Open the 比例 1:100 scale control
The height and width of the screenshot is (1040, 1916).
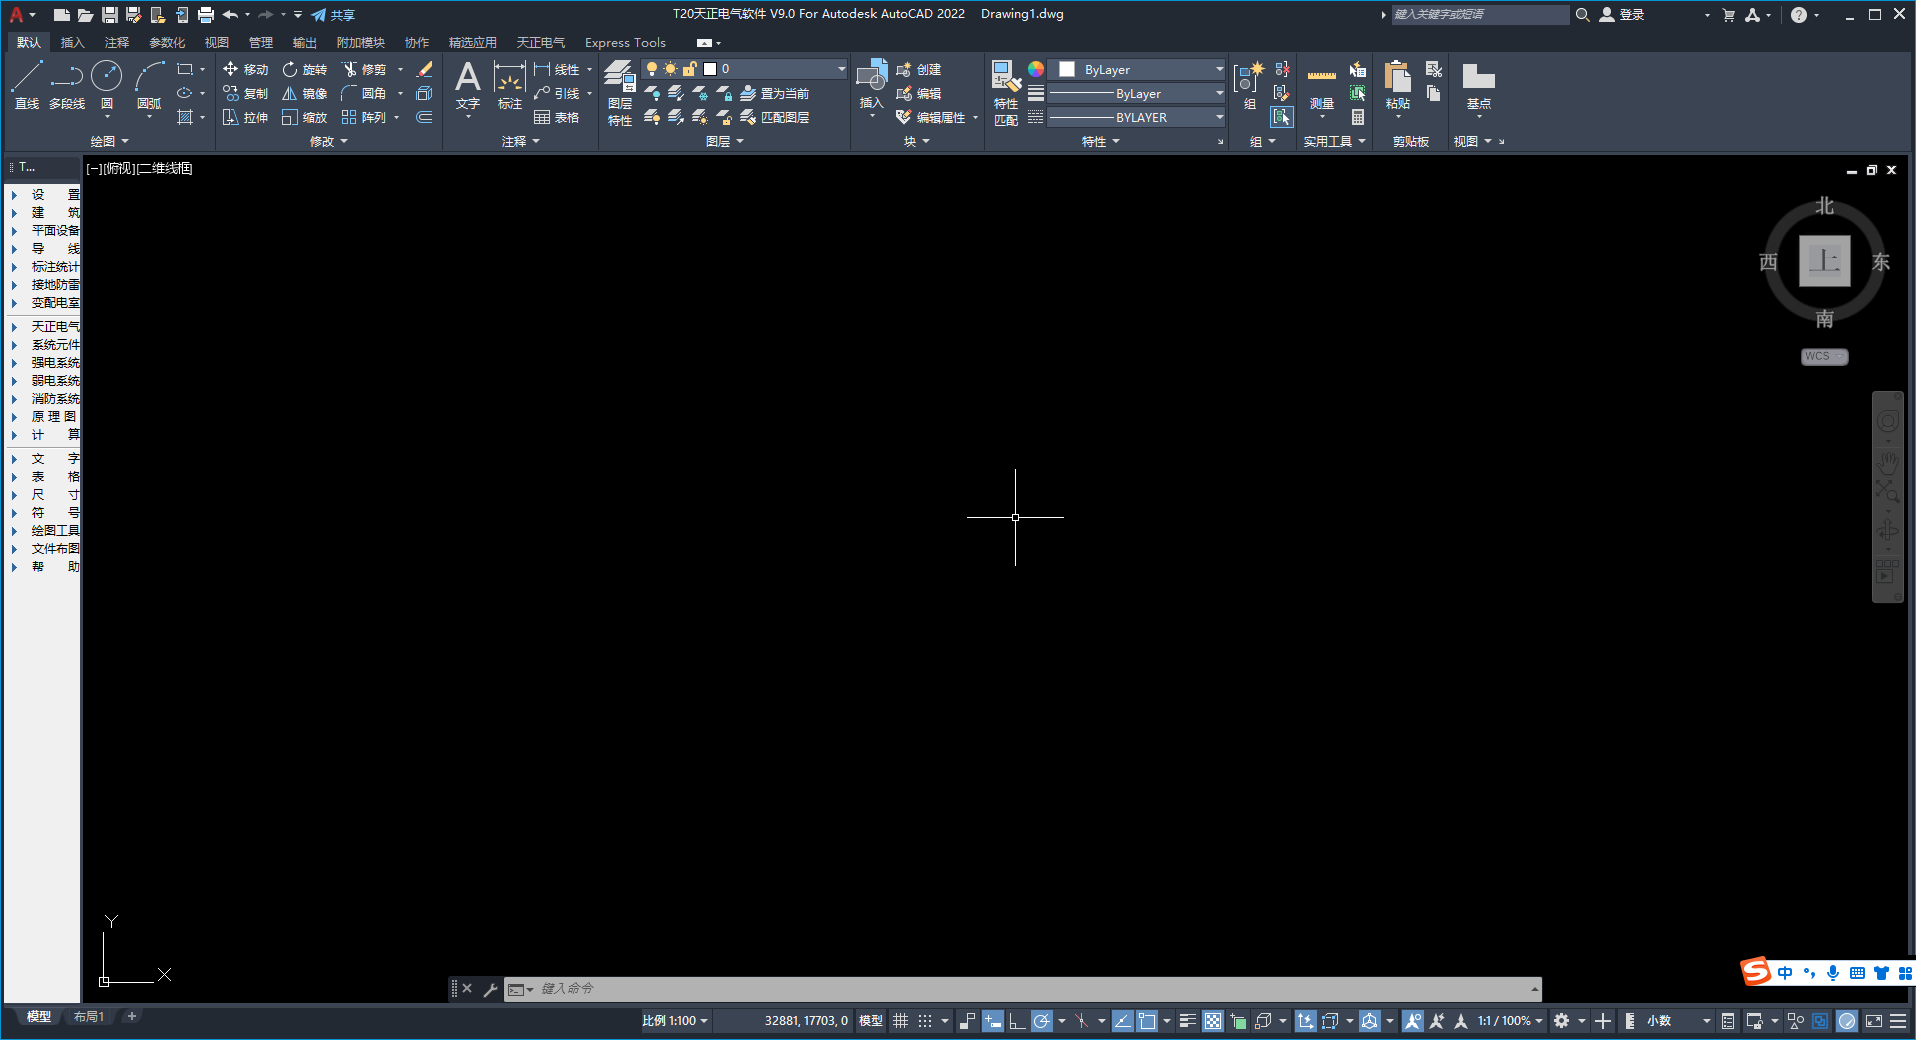tap(674, 1021)
